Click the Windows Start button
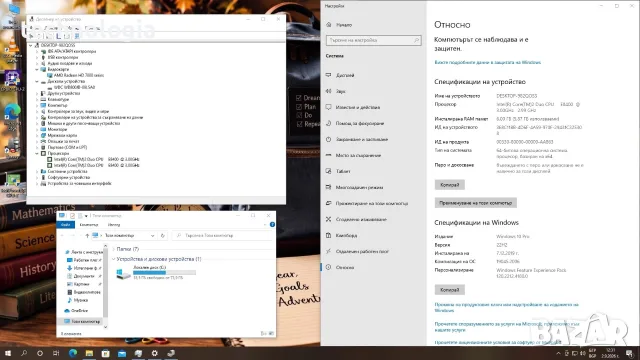This screenshot has width=640, height=360. [8, 353]
